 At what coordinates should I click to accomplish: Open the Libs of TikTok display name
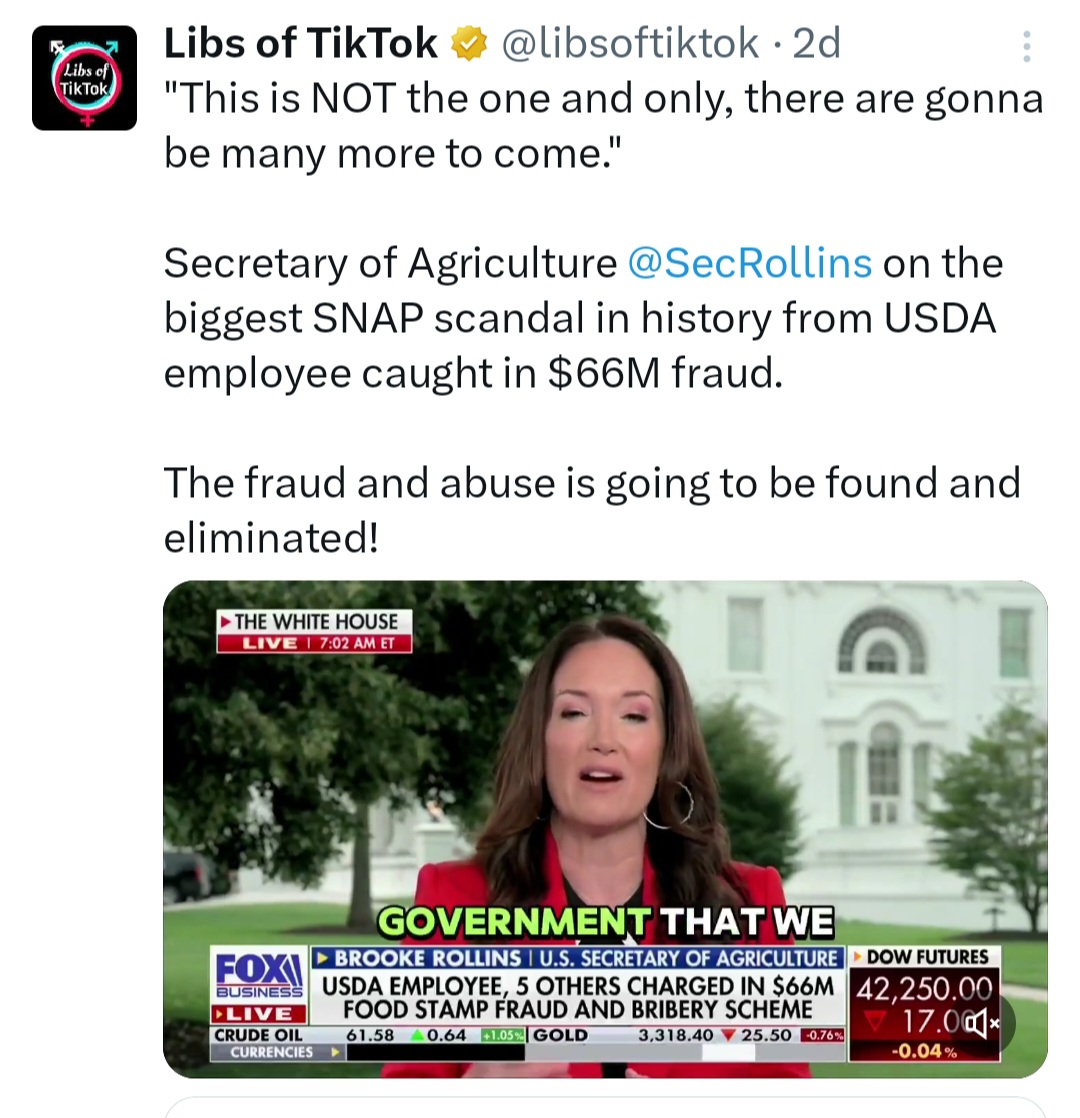tap(300, 43)
